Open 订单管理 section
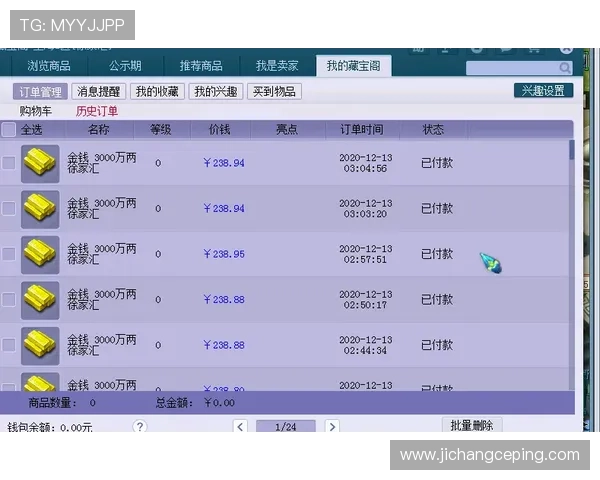 click(40, 91)
